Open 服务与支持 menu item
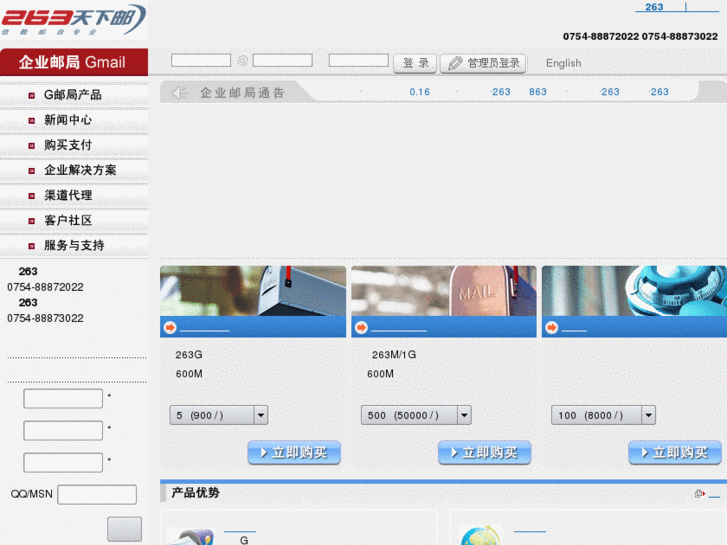Screen dimensions: 727x545 (x=74, y=245)
